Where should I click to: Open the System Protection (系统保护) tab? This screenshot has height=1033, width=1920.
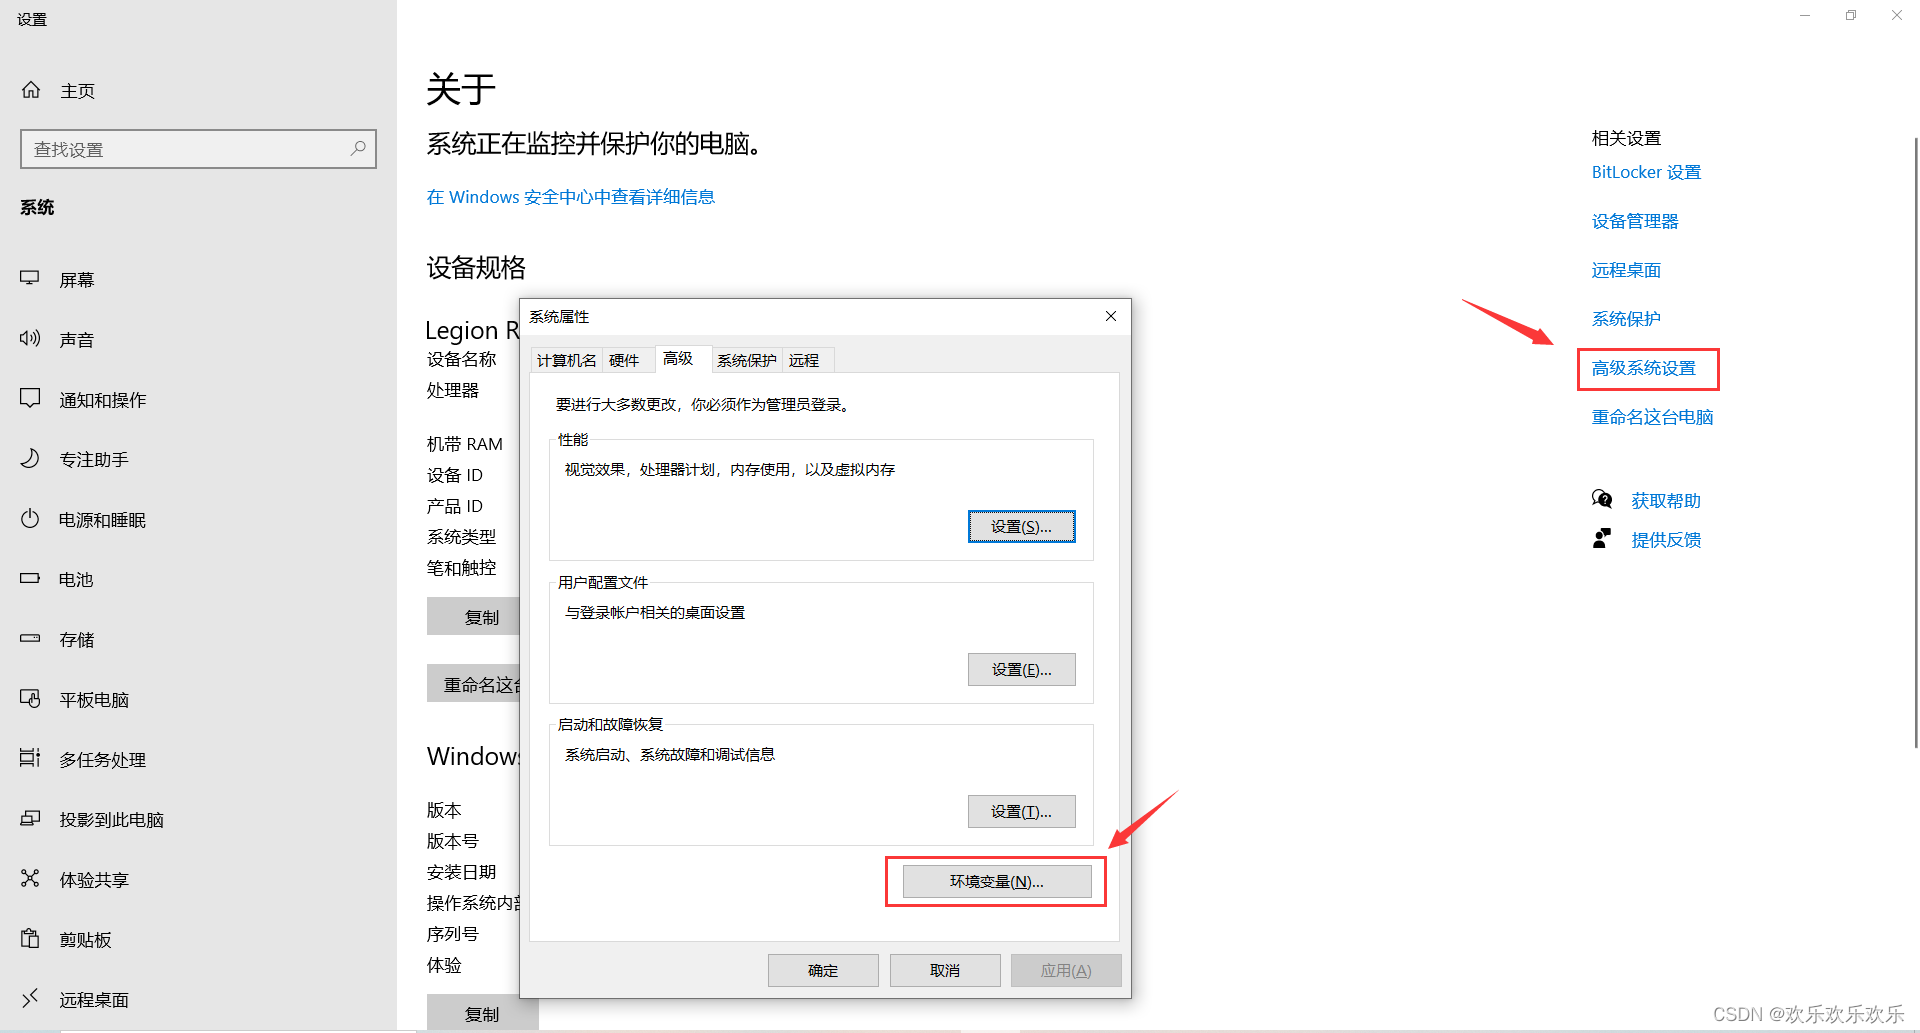click(747, 360)
